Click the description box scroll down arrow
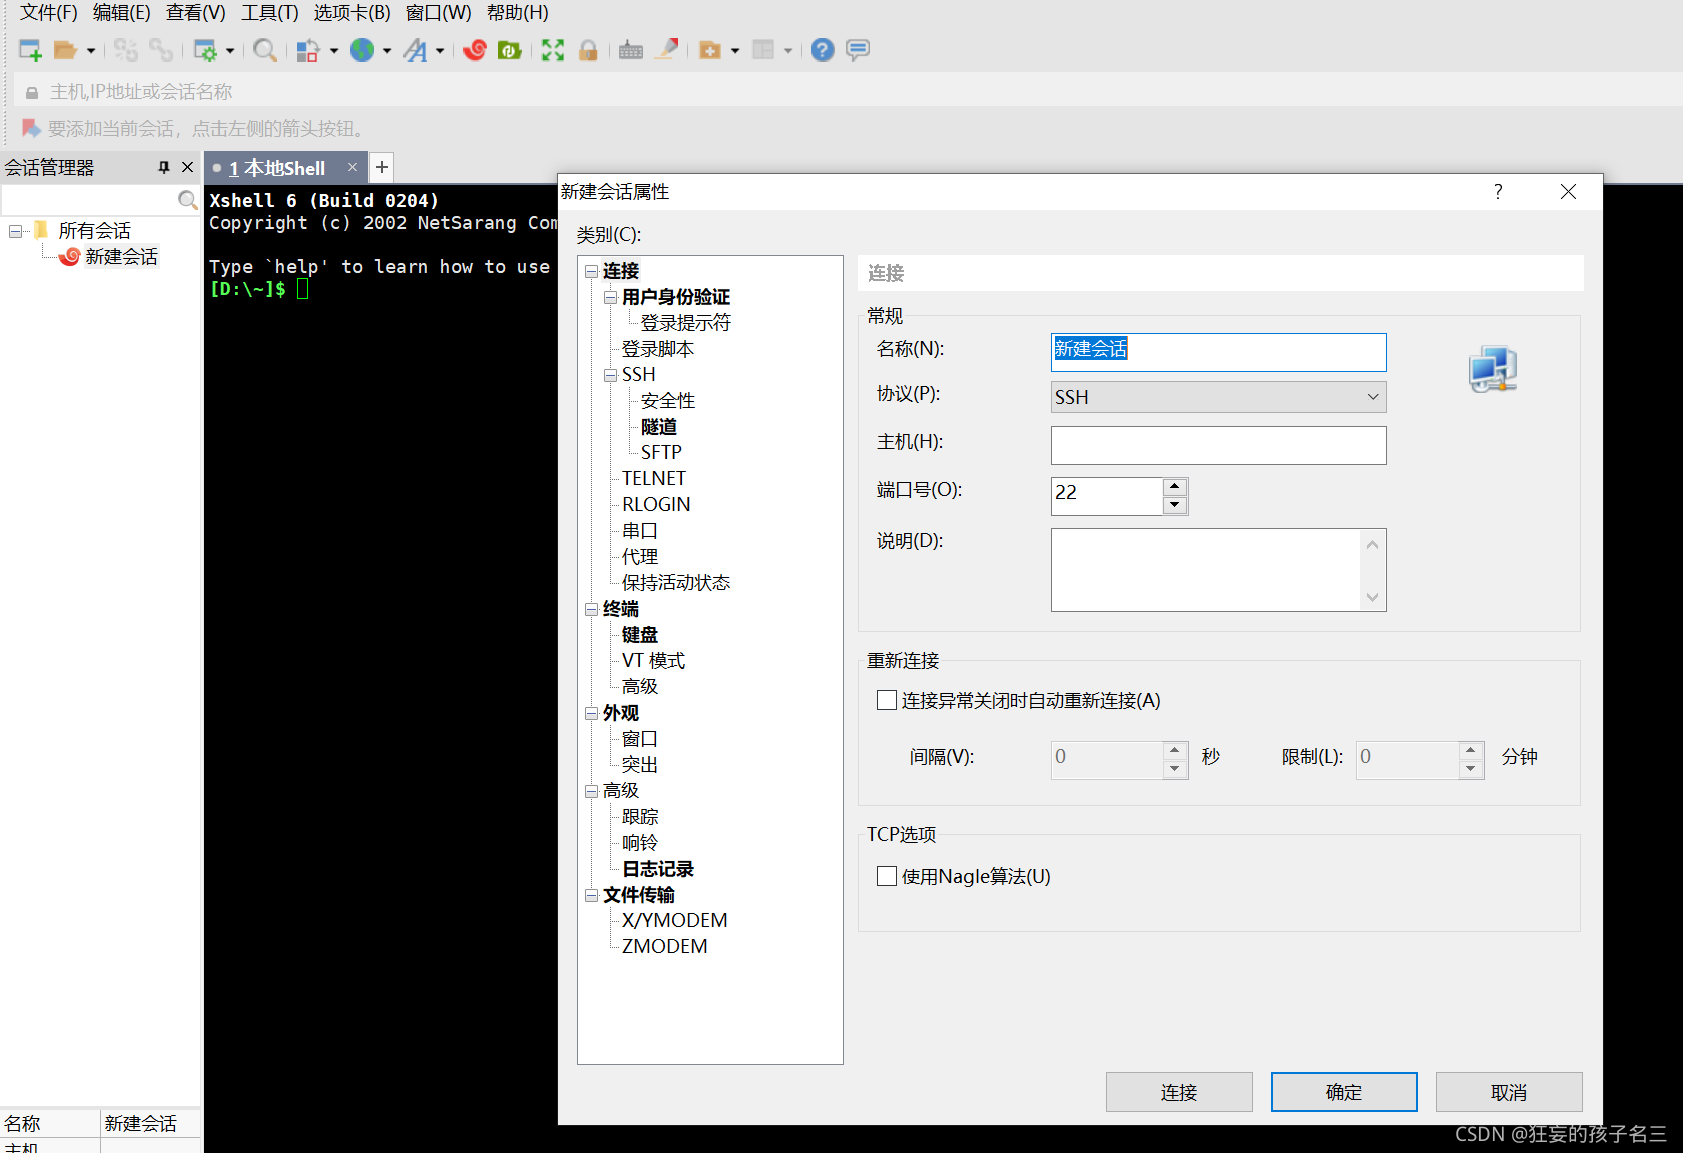Viewport: 1683px width, 1153px height. (1372, 597)
